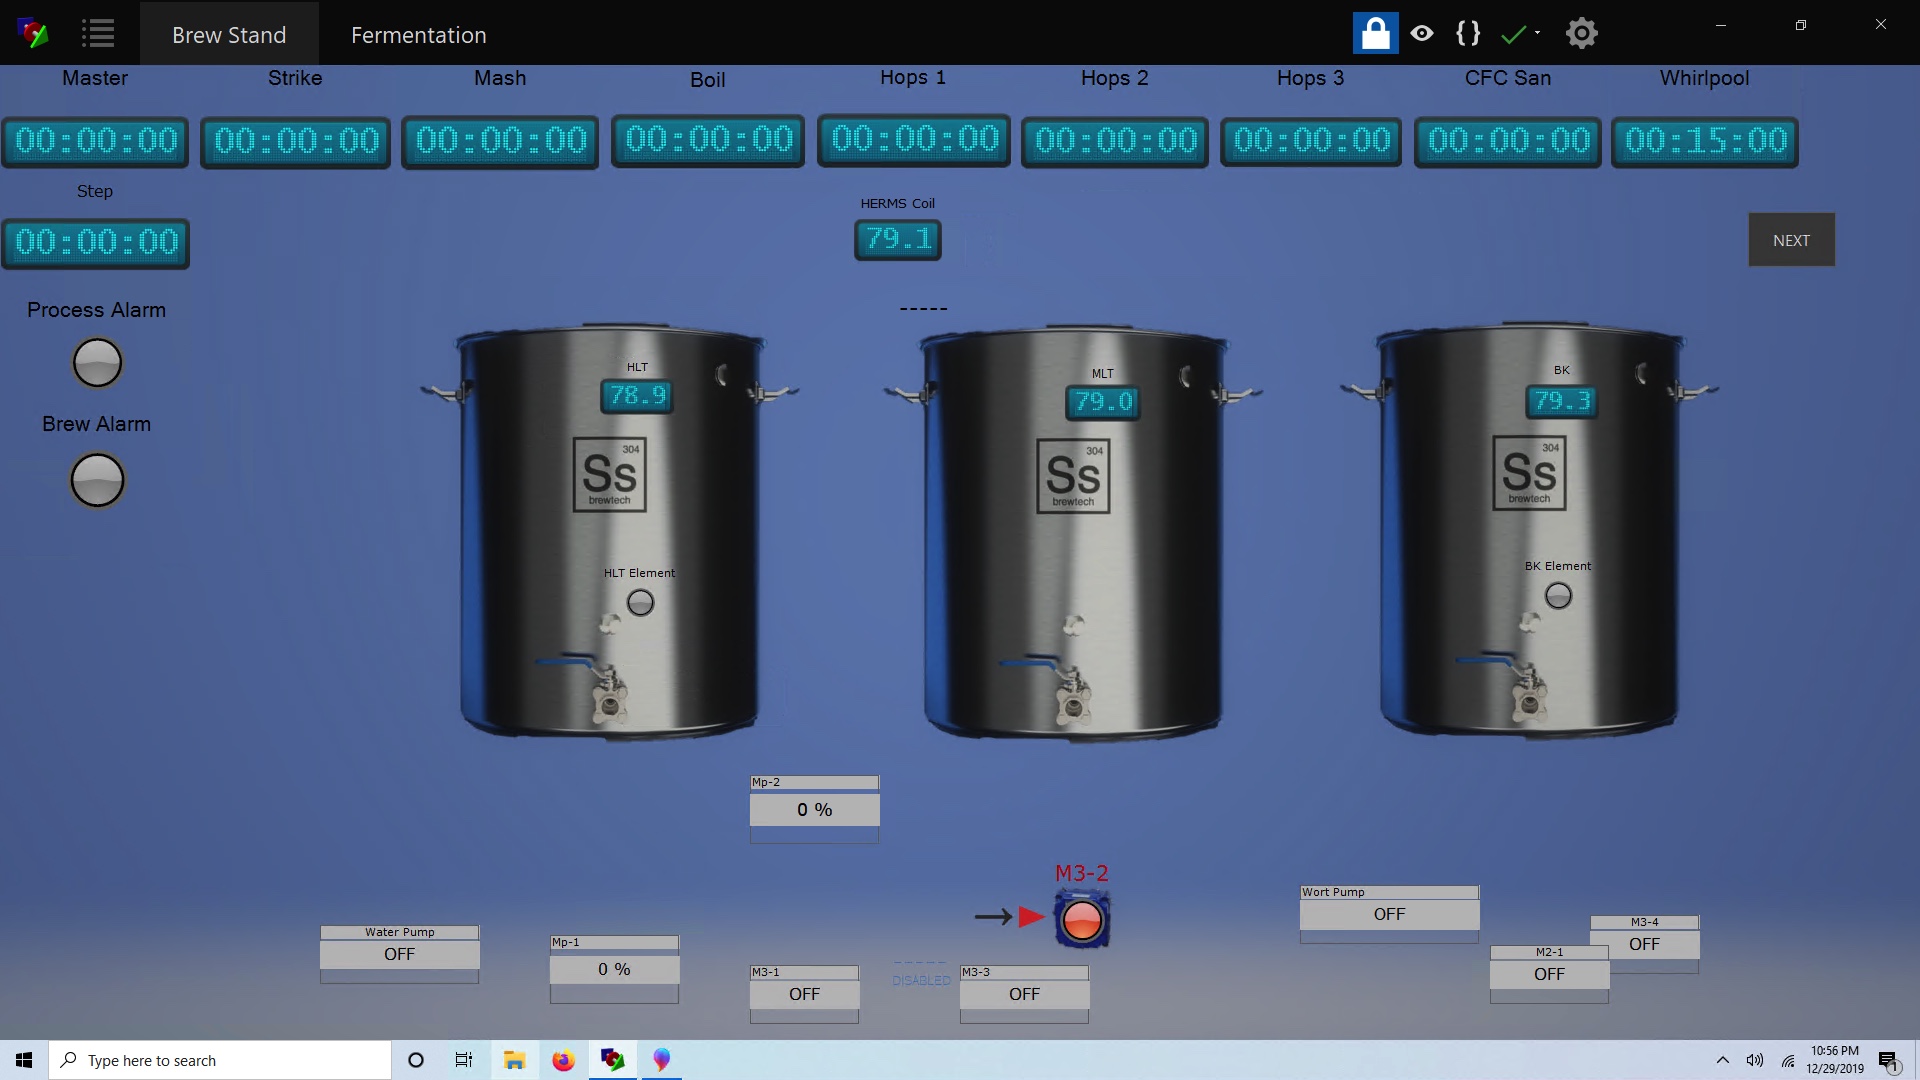Click the Hops 3 timer display
The height and width of the screenshot is (1080, 1920).
1311,140
